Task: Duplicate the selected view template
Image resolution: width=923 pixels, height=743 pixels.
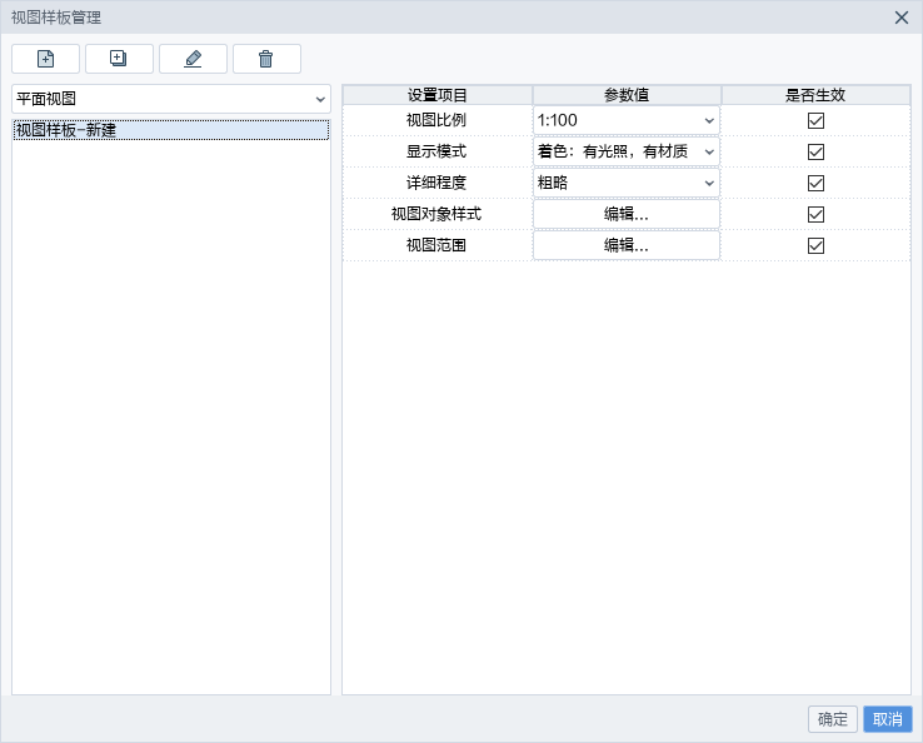Action: tap(119, 59)
